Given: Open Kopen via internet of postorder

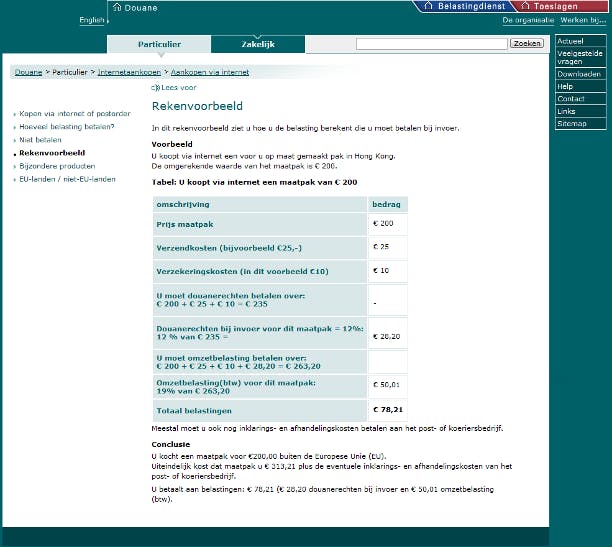Looking at the screenshot, I should pyautogui.click(x=75, y=114).
